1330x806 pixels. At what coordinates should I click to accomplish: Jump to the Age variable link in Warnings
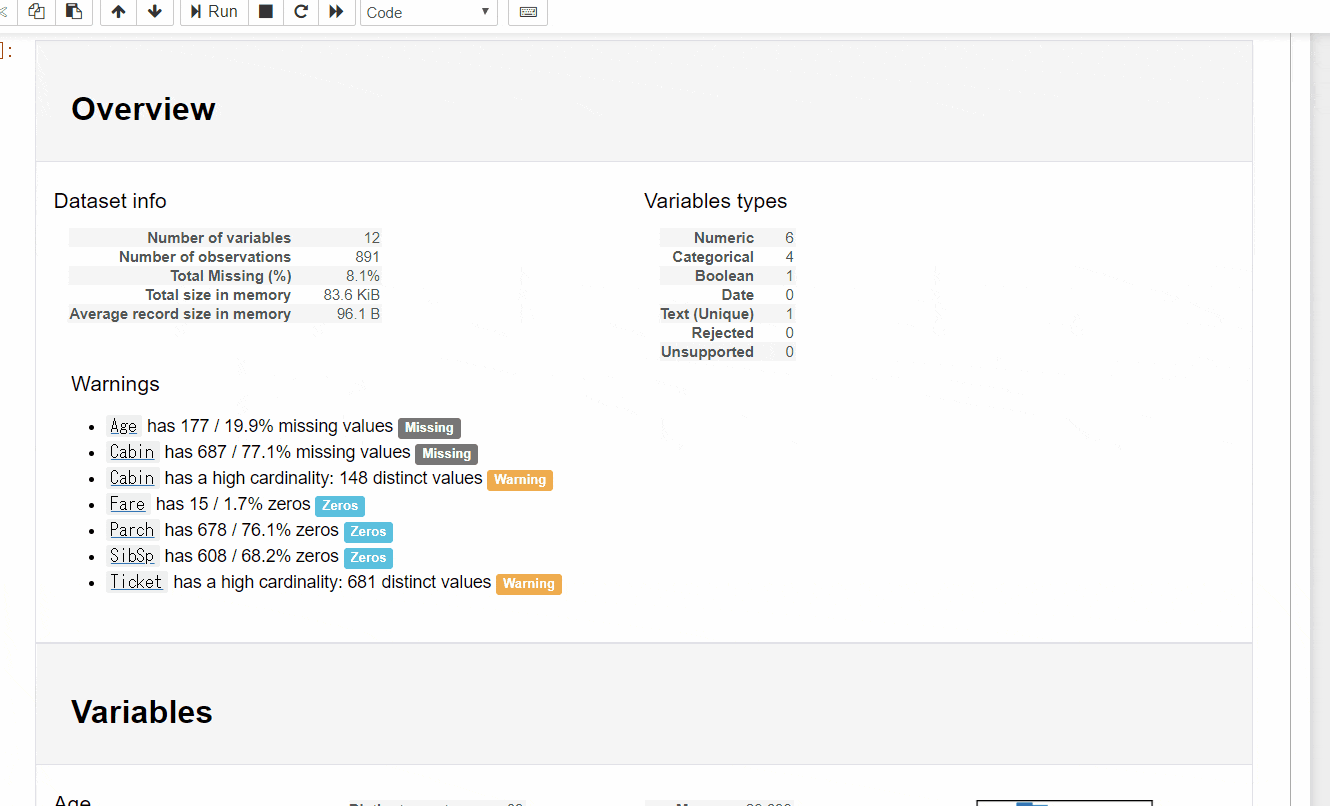tap(124, 426)
